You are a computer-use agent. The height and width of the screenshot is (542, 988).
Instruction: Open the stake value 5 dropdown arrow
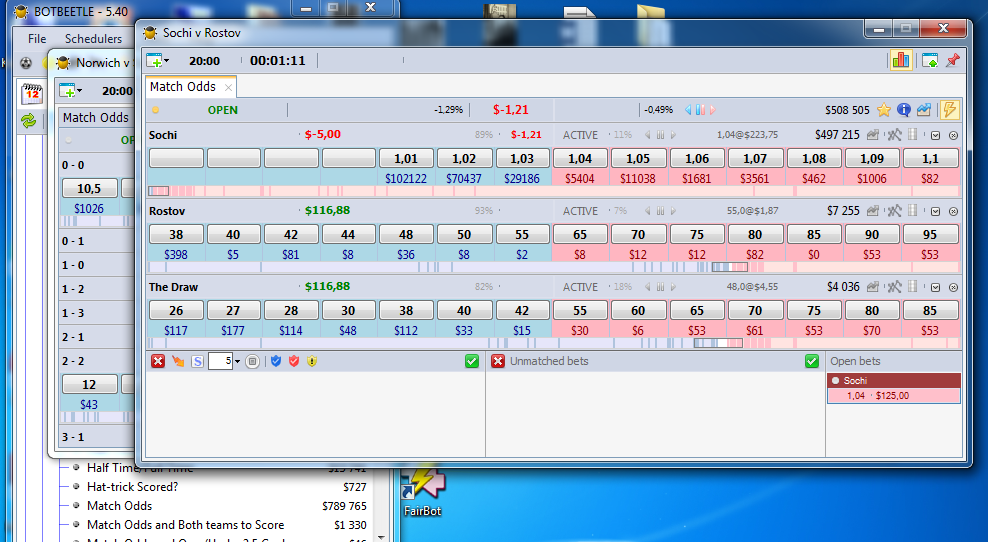tap(237, 362)
